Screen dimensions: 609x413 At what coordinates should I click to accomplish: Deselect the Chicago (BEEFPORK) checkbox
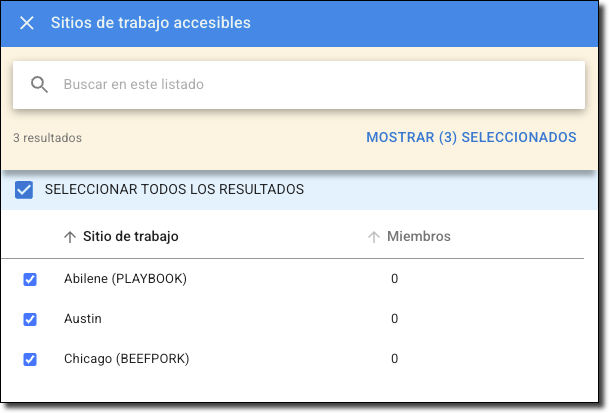pos(30,359)
